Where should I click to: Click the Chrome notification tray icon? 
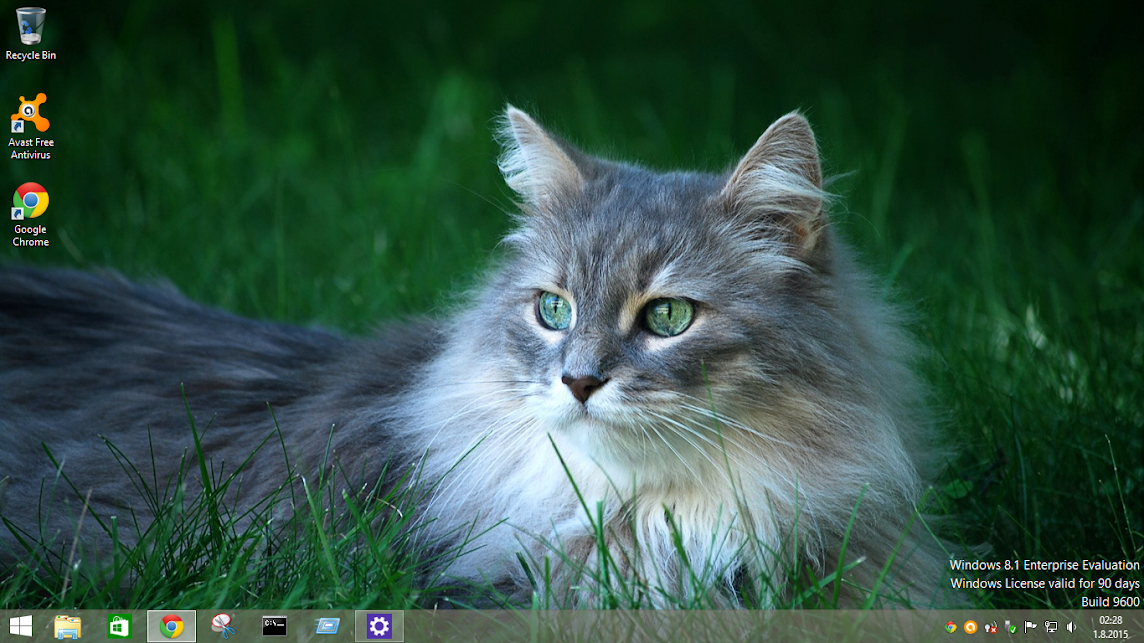pyautogui.click(x=951, y=627)
